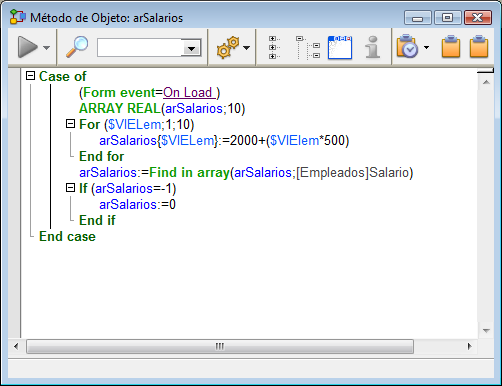
Task: Click the horizontal scrollbar thumb
Action: (220, 347)
